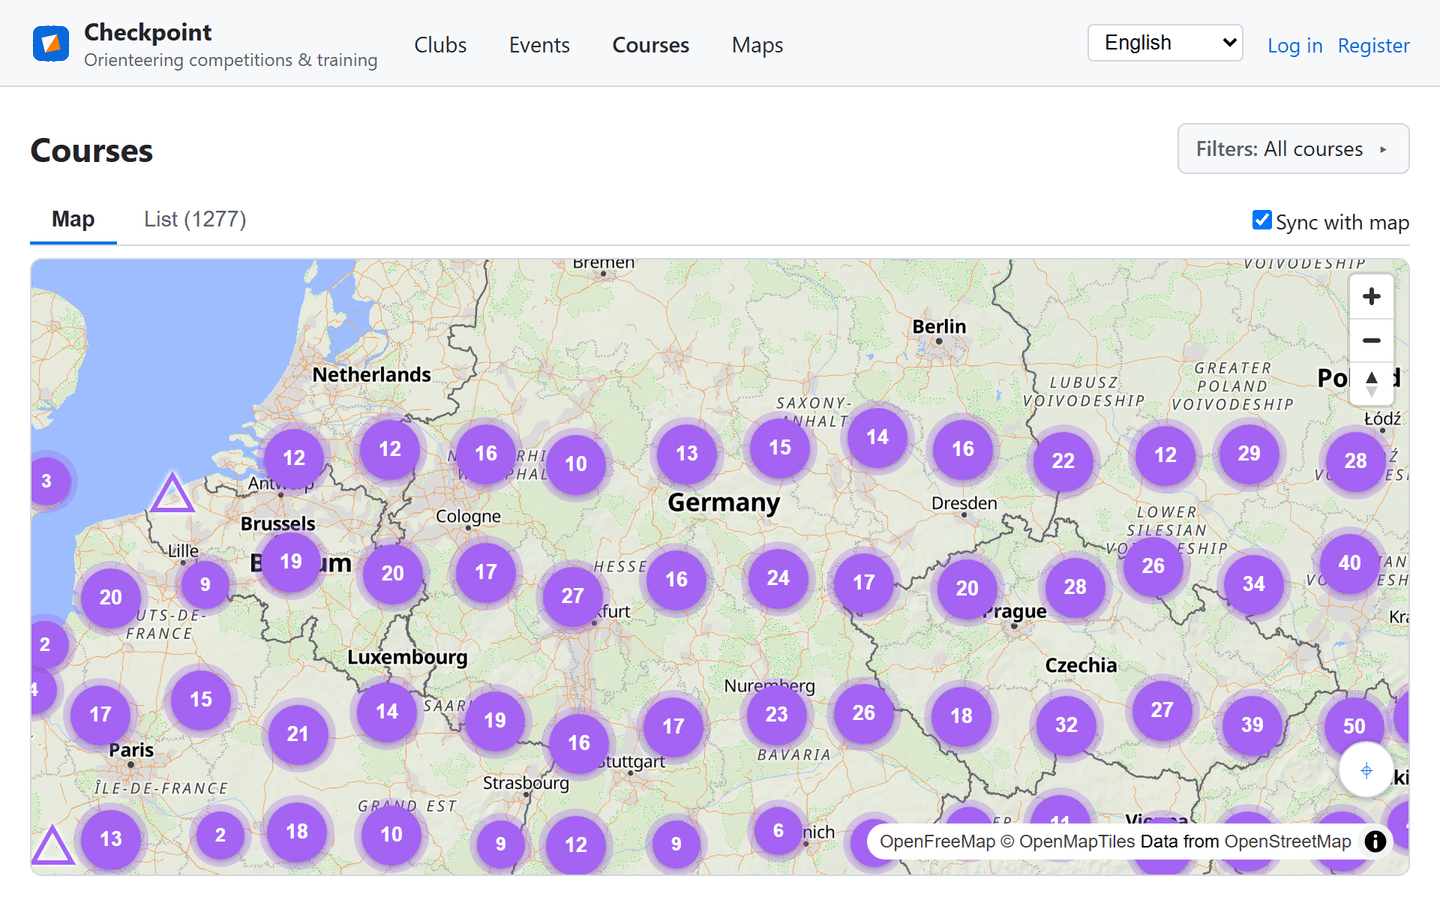
Task: Zoom out on the courses map
Action: (1371, 340)
